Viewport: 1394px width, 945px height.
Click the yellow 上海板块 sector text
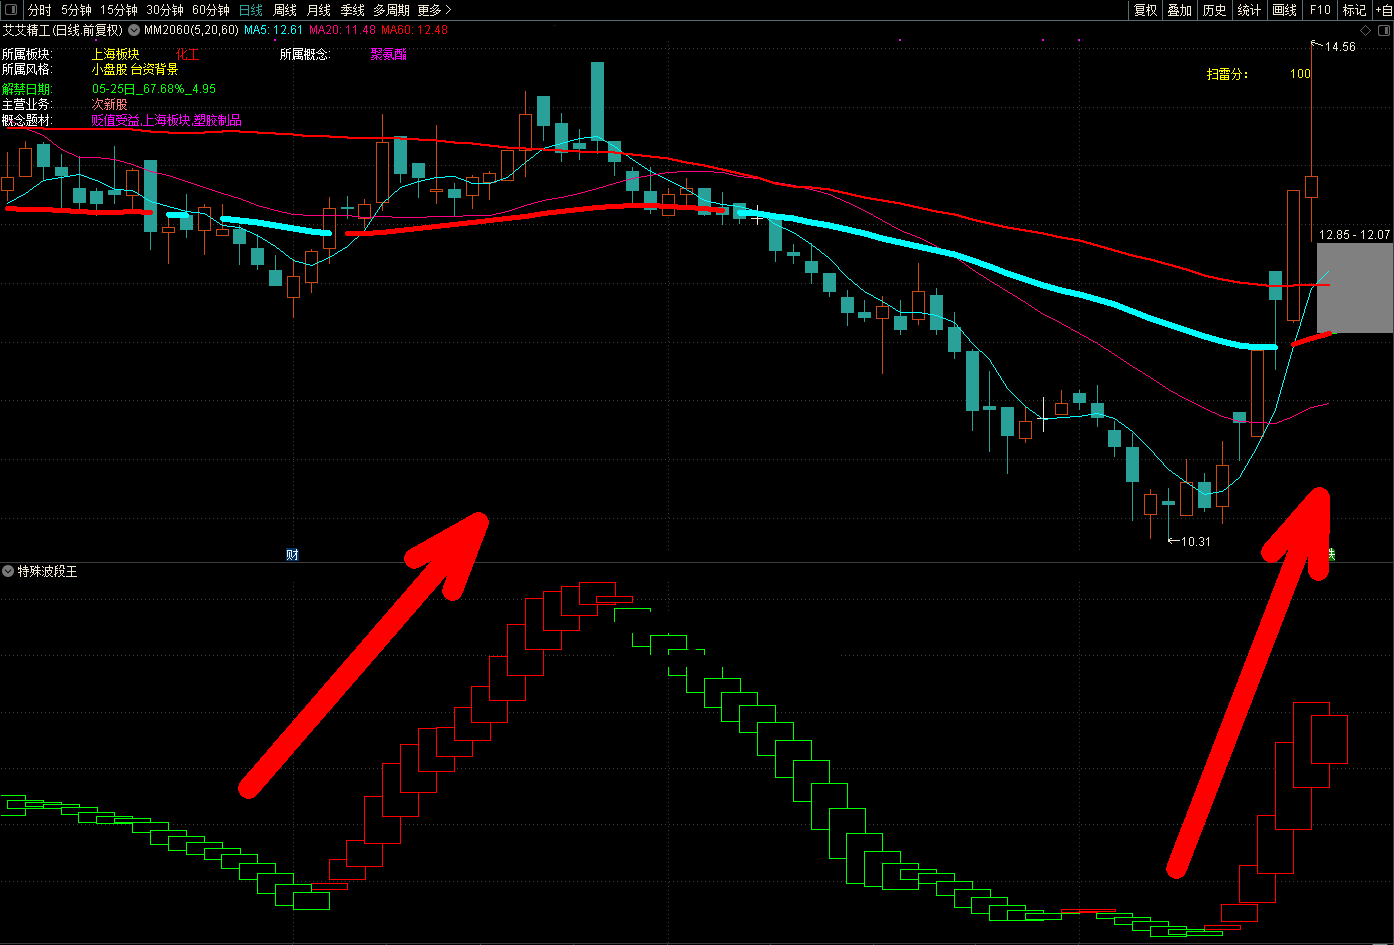(115, 54)
